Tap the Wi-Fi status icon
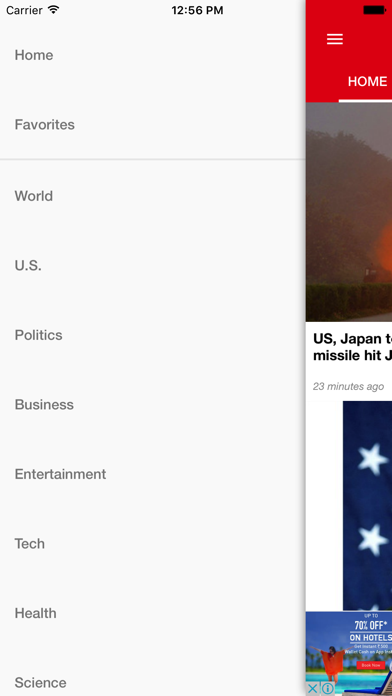 [54, 10]
